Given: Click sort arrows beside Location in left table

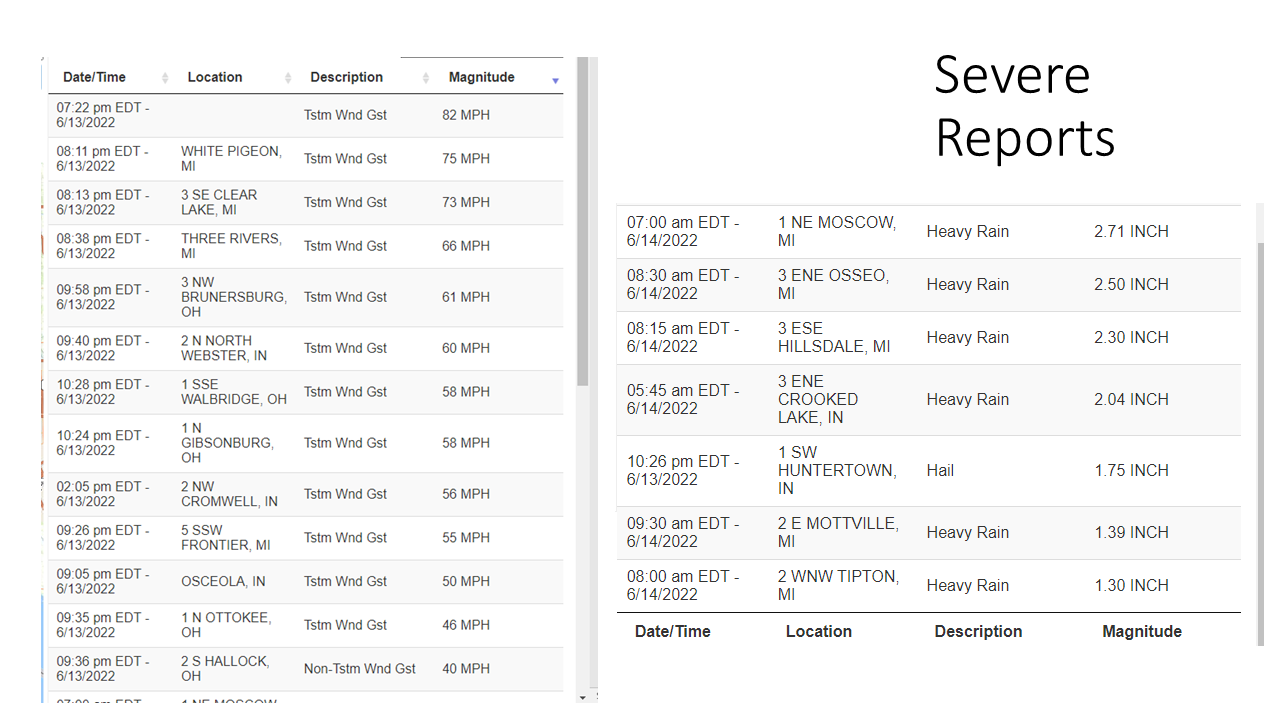Looking at the screenshot, I should pos(288,78).
